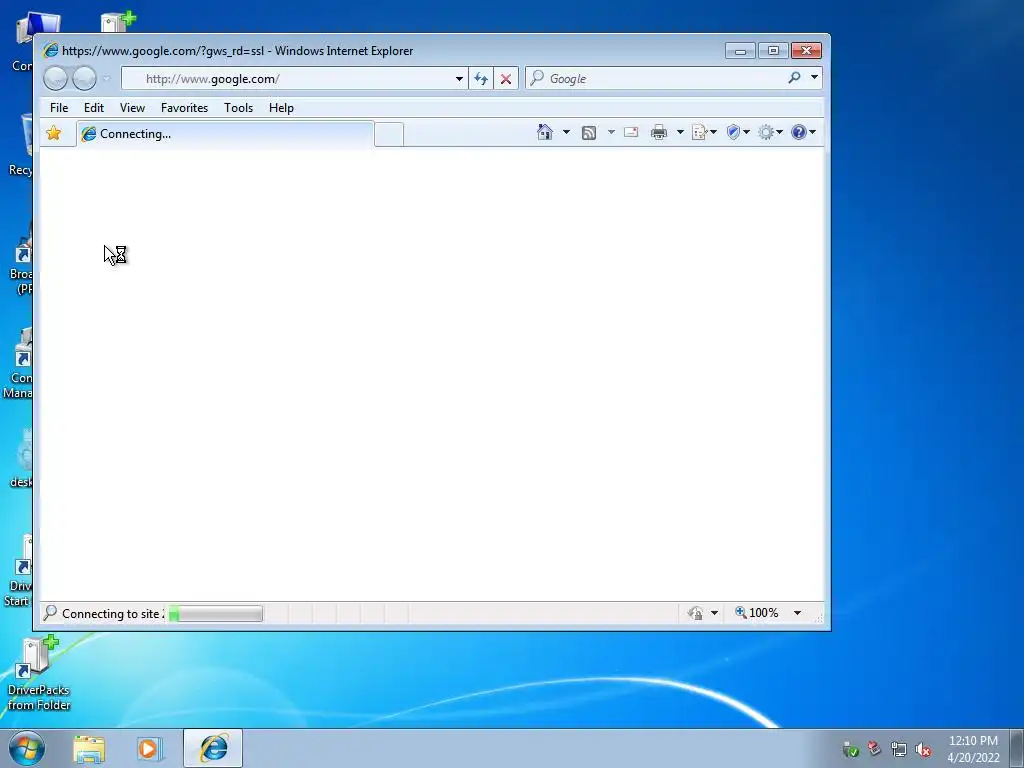Open the File menu
Image resolution: width=1024 pixels, height=768 pixels.
point(59,108)
